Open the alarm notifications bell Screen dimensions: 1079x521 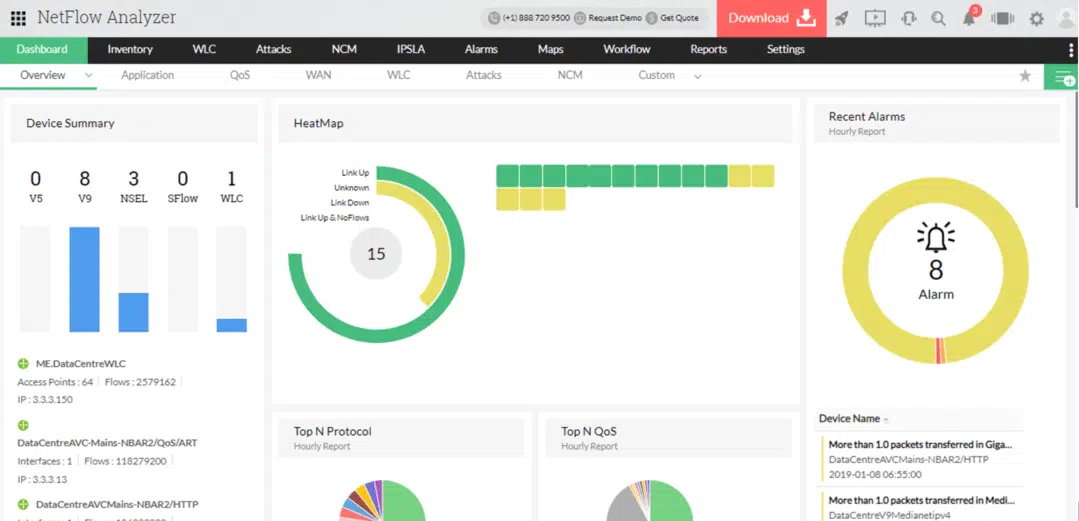pyautogui.click(x=969, y=18)
